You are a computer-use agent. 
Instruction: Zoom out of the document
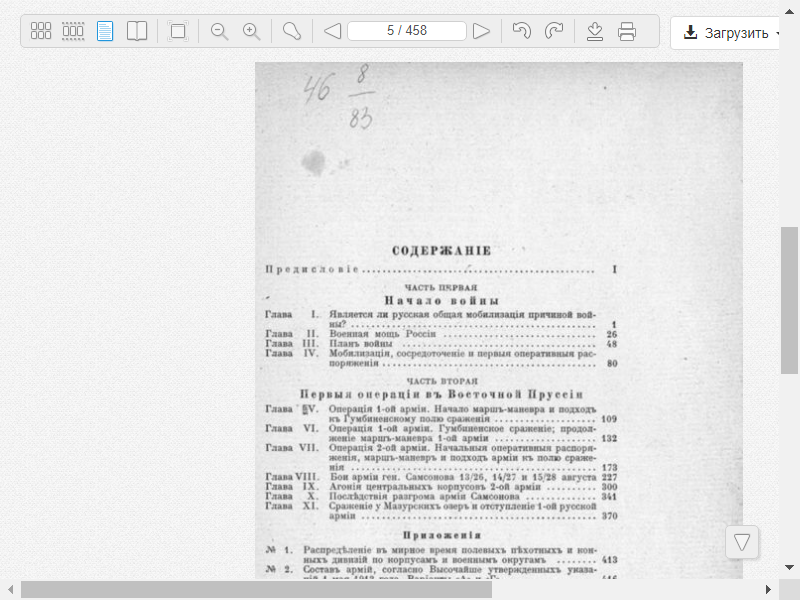219,31
